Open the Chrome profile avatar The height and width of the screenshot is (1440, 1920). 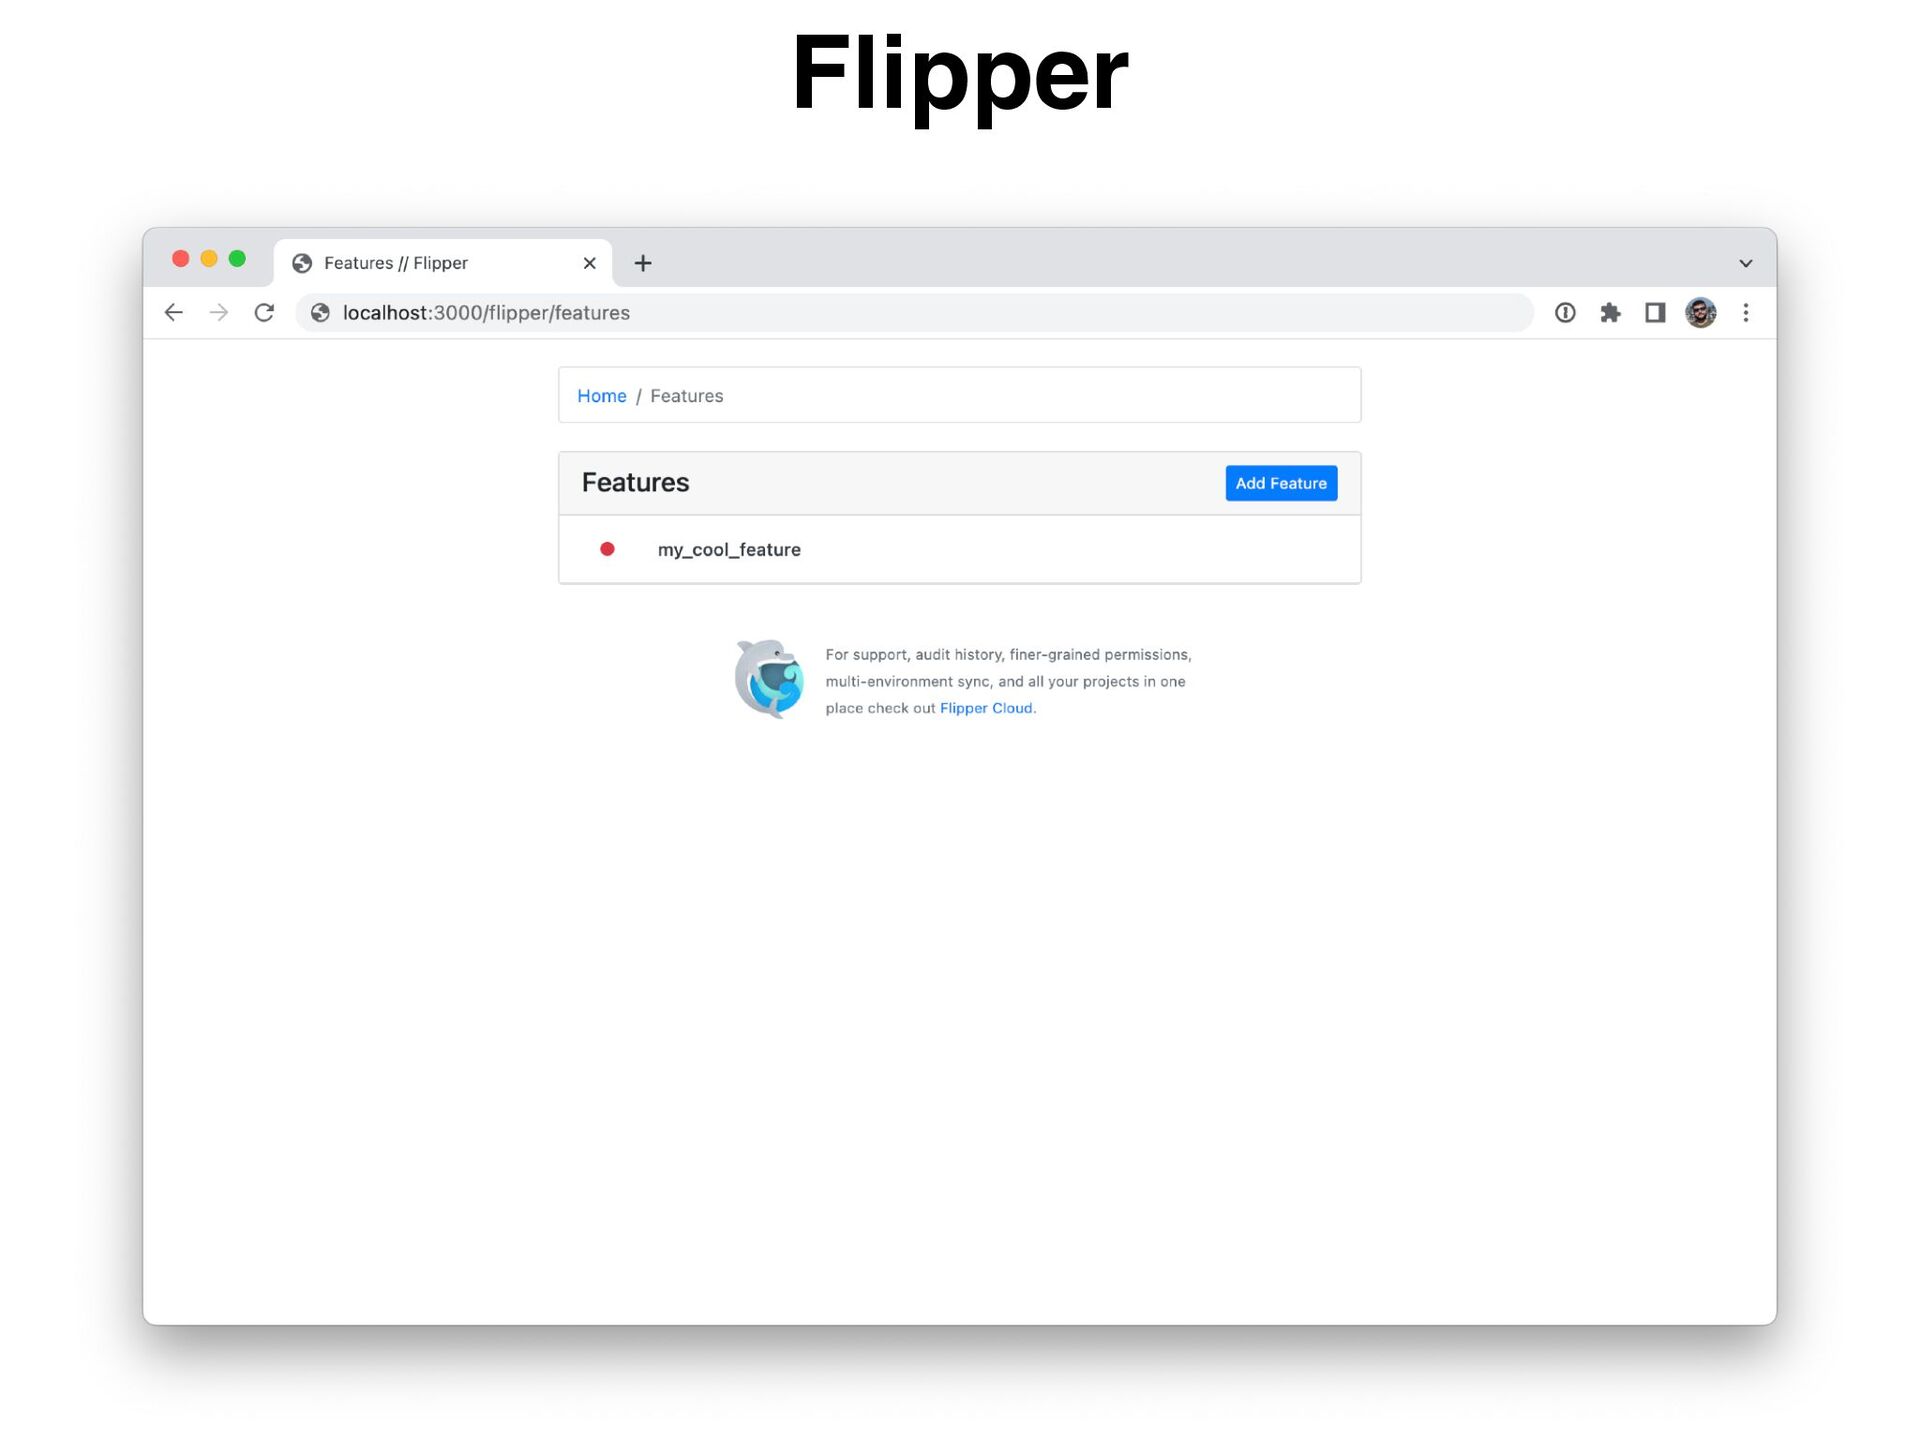tap(1700, 313)
